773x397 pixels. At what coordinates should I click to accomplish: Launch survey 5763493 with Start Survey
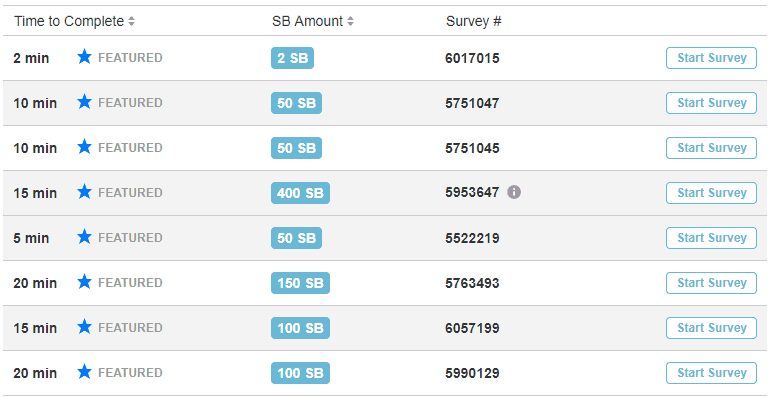point(711,283)
